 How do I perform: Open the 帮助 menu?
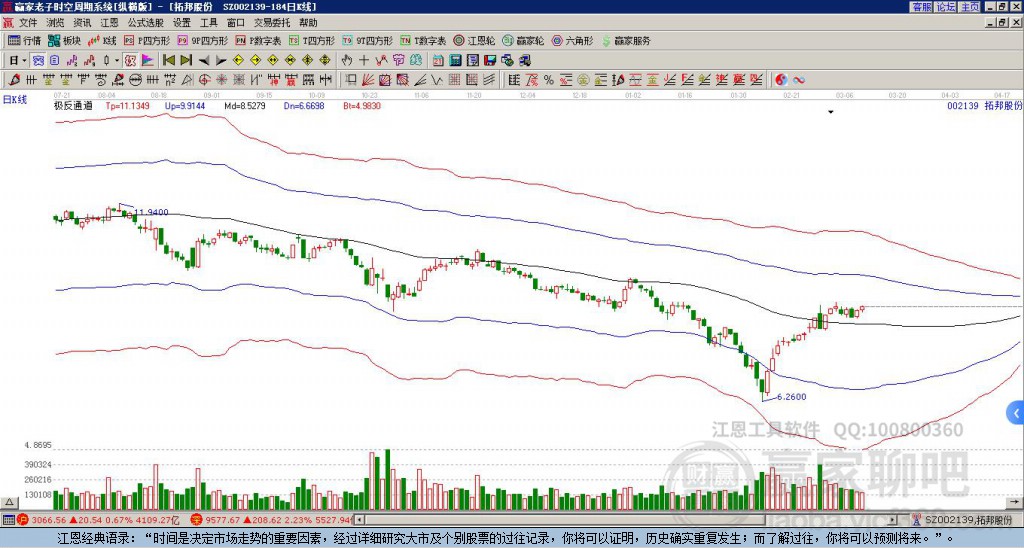click(308, 23)
